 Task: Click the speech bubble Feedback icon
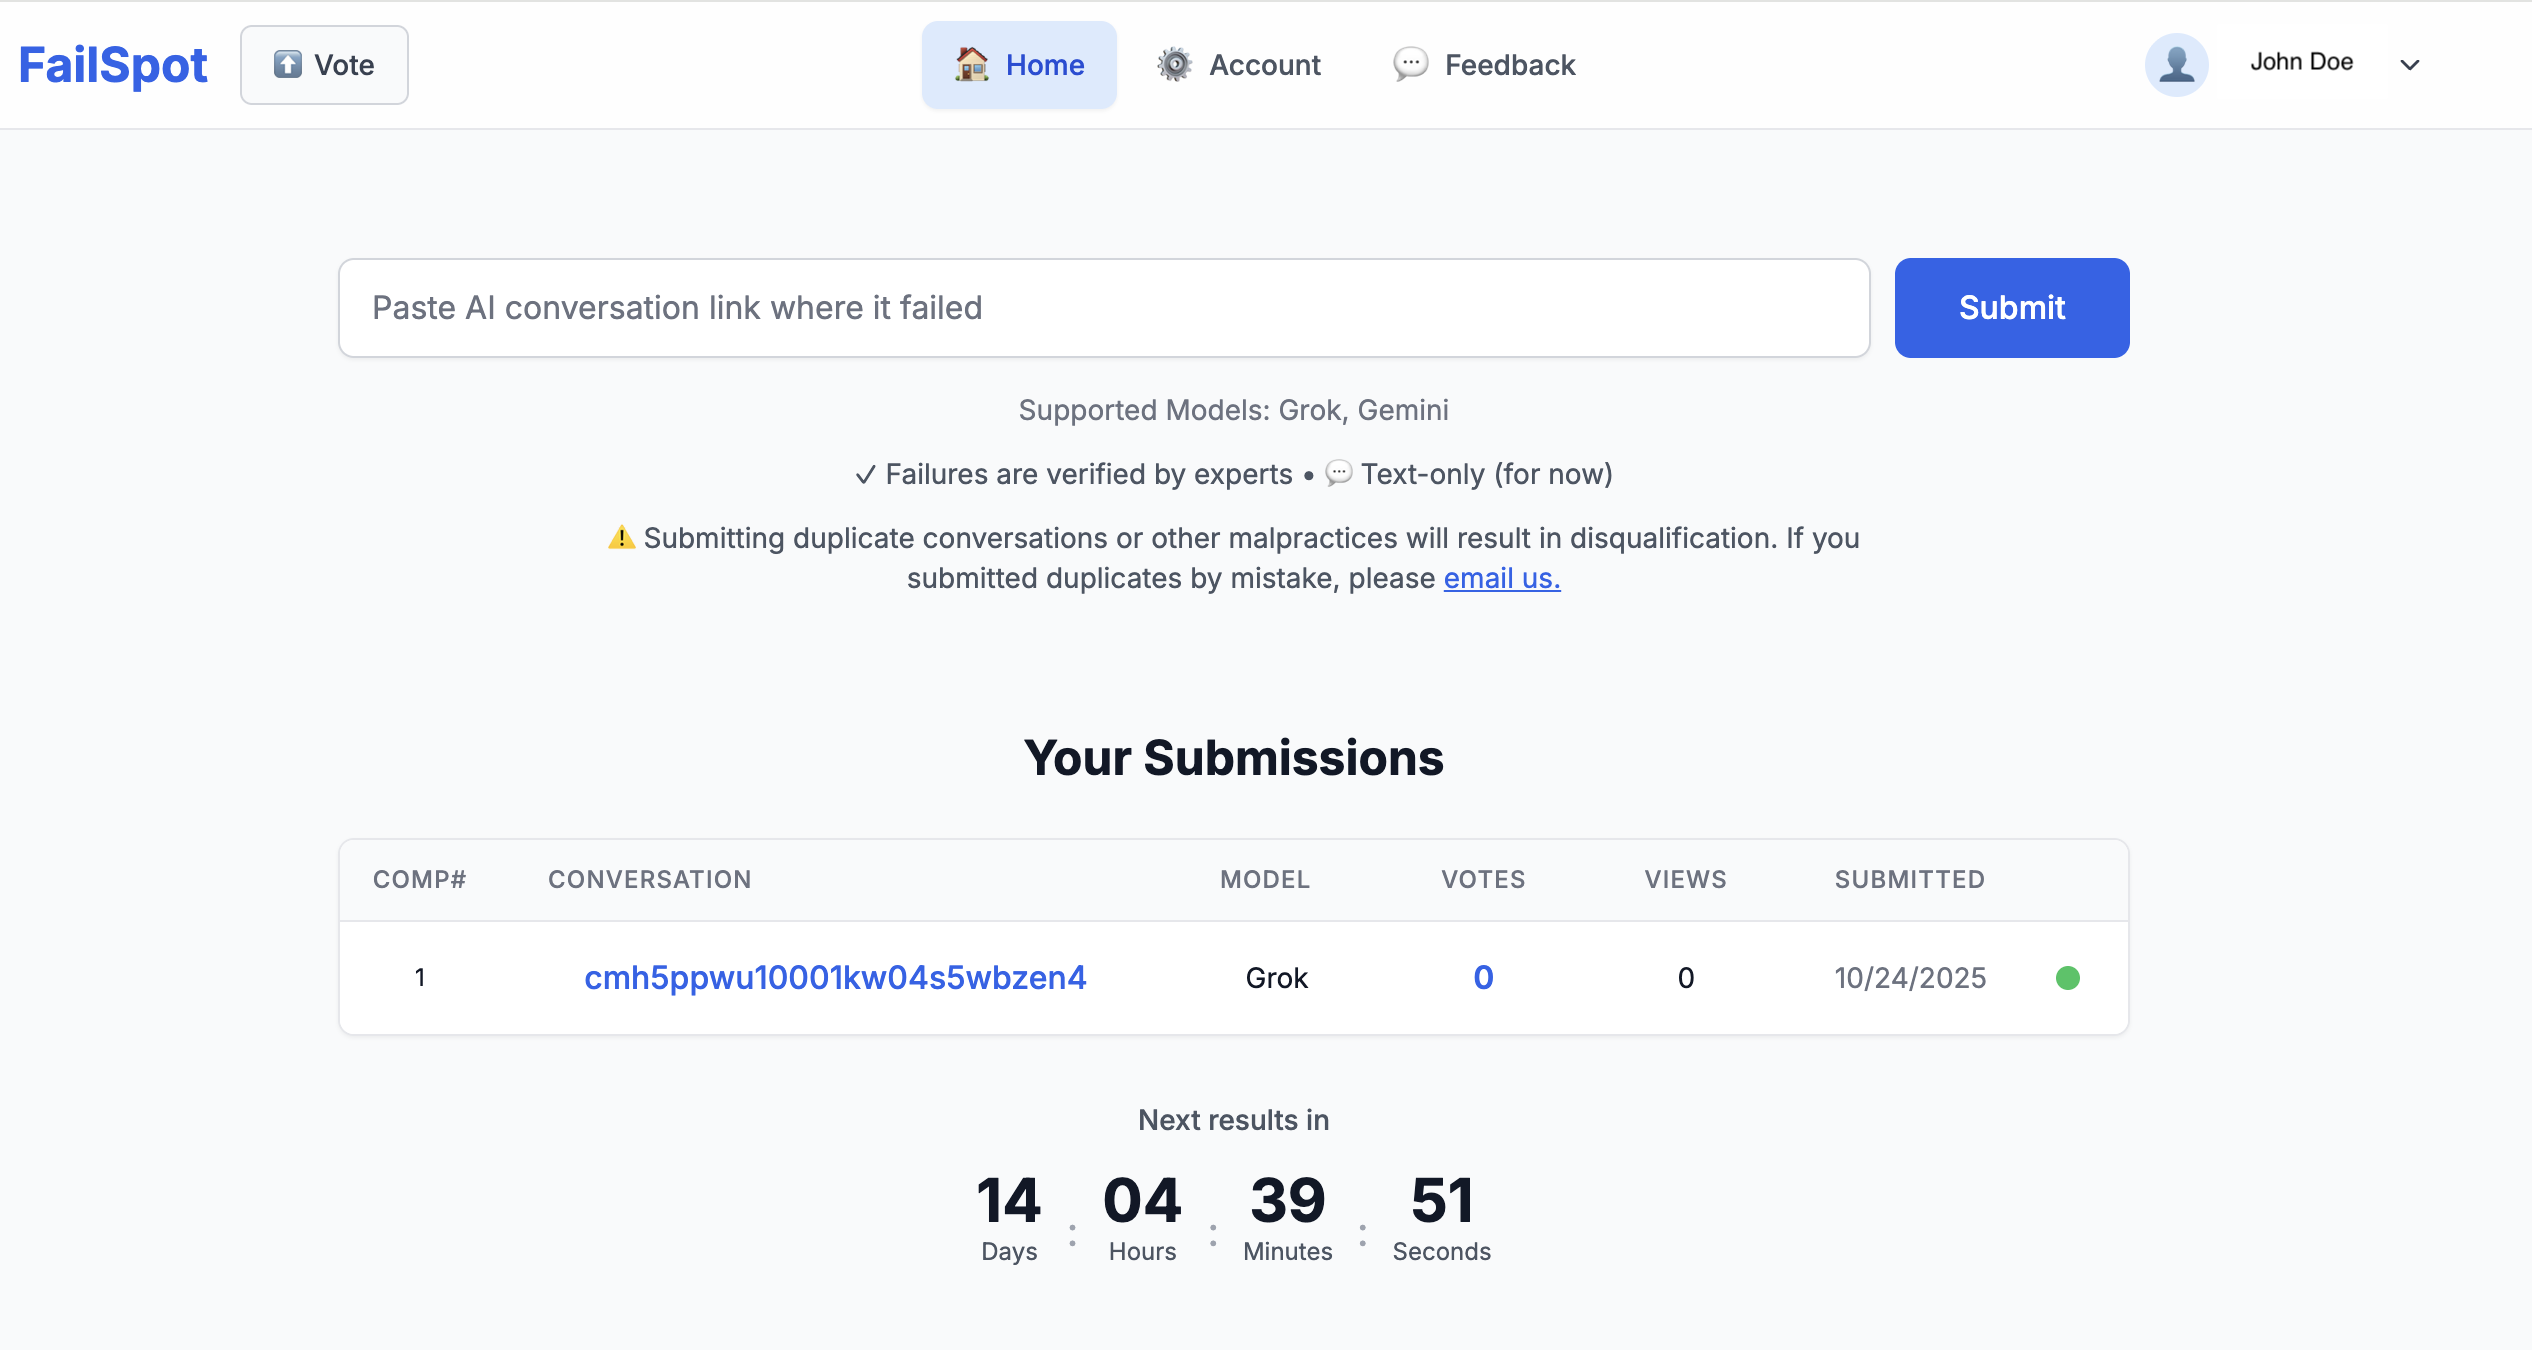[x=1409, y=65]
